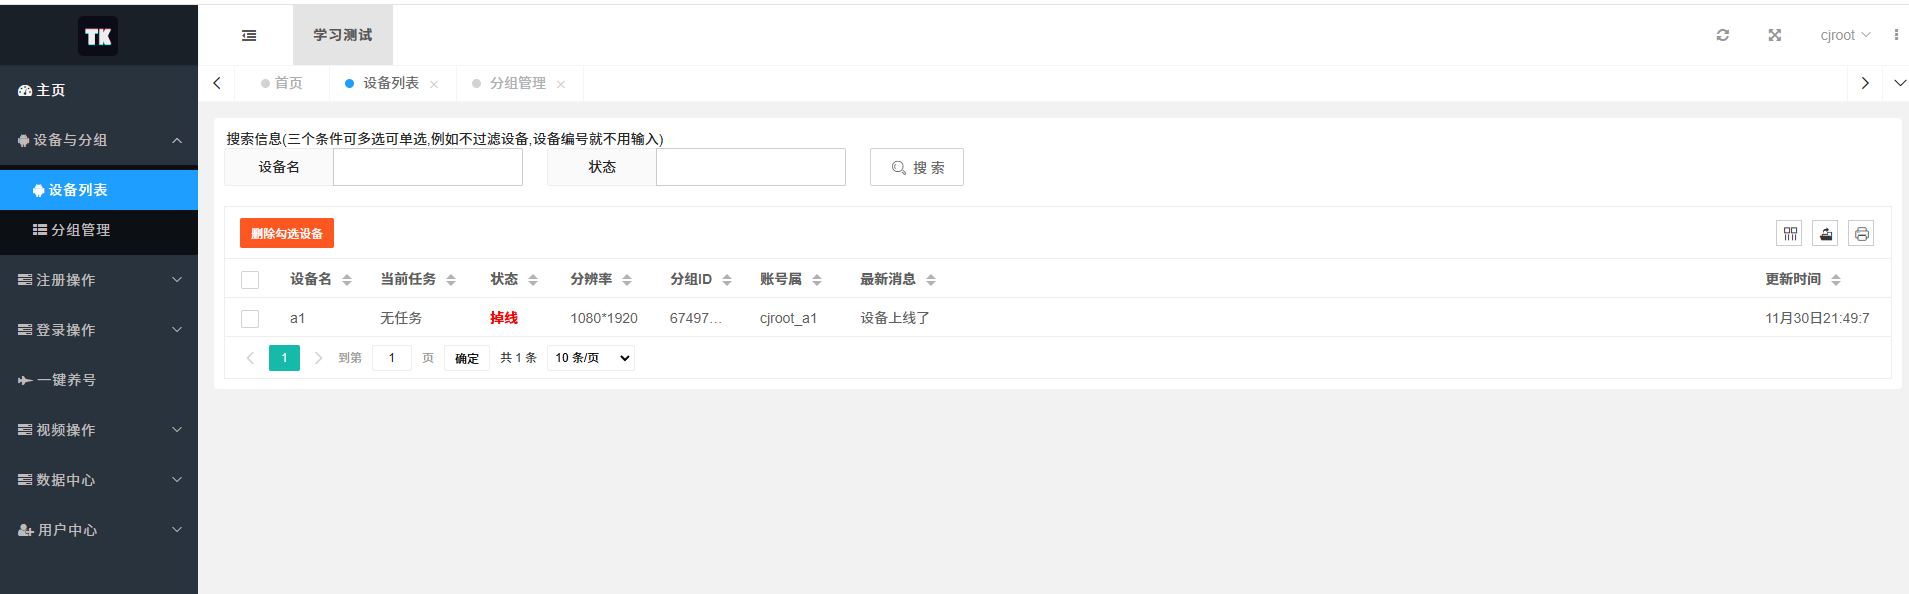
Task: Click the refresh icon in the header
Action: pyautogui.click(x=1722, y=35)
